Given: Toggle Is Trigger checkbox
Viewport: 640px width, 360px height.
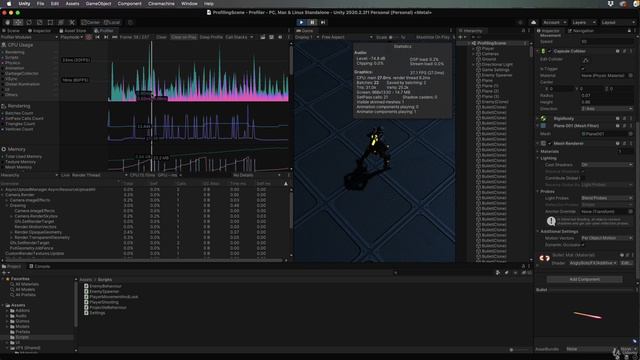Looking at the screenshot, I should click(x=583, y=69).
